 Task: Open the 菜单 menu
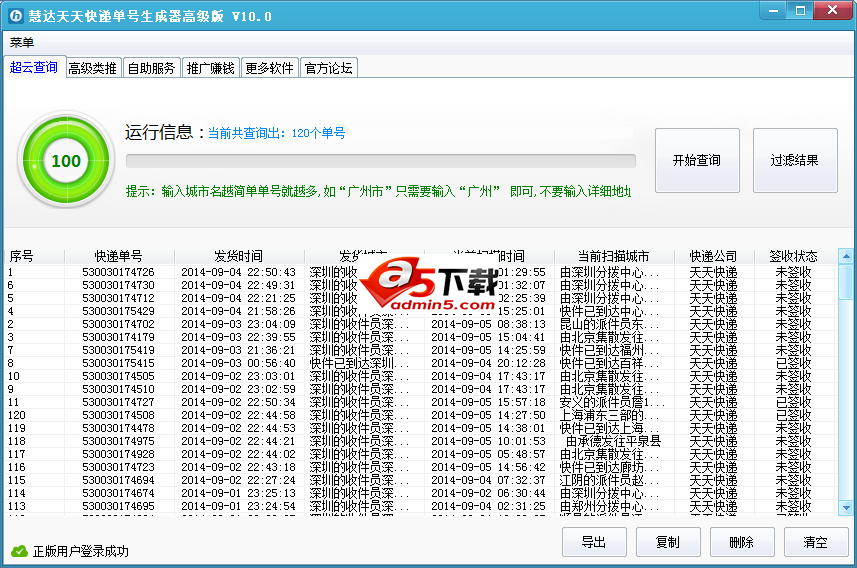click(x=22, y=42)
